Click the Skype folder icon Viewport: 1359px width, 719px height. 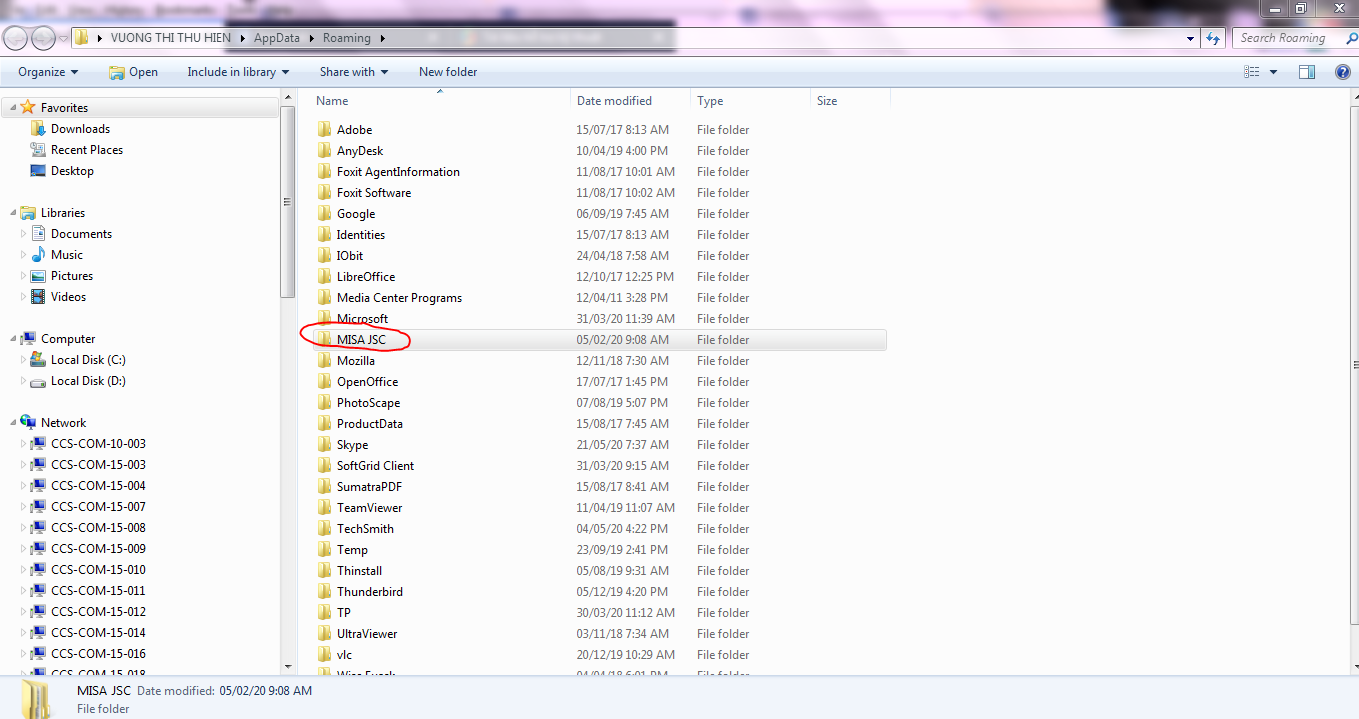point(324,445)
